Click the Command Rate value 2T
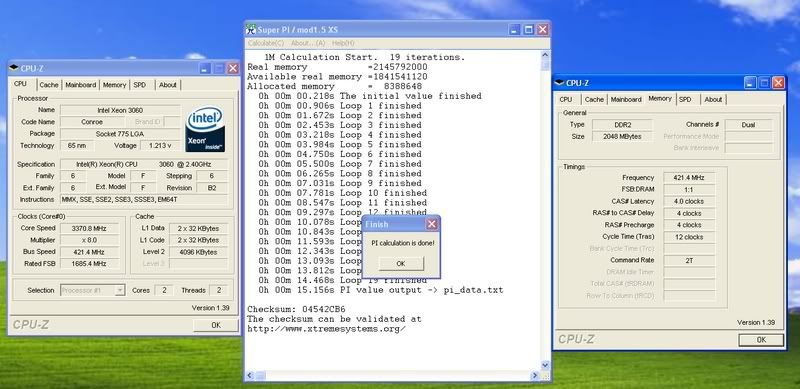800x389 pixels. (689, 260)
